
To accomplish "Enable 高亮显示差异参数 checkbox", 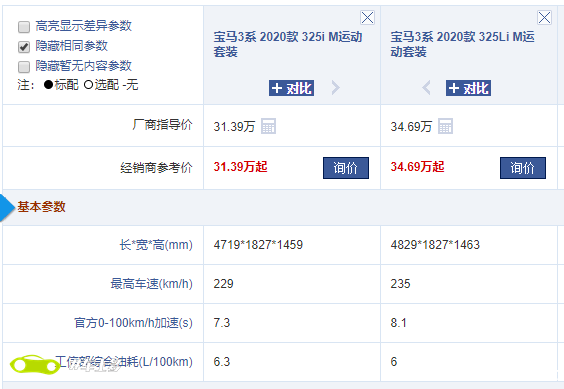I will [x=24, y=27].
